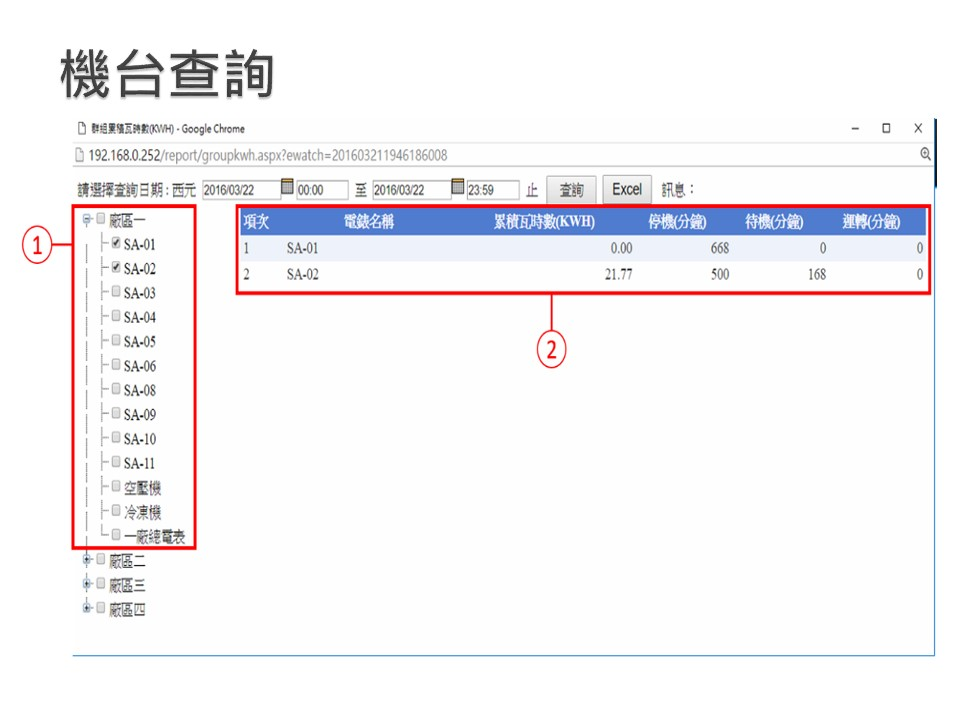Image resolution: width=960 pixels, height=720 pixels.
Task: Check the 一廠總電表 checkbox
Action: [x=117, y=535]
